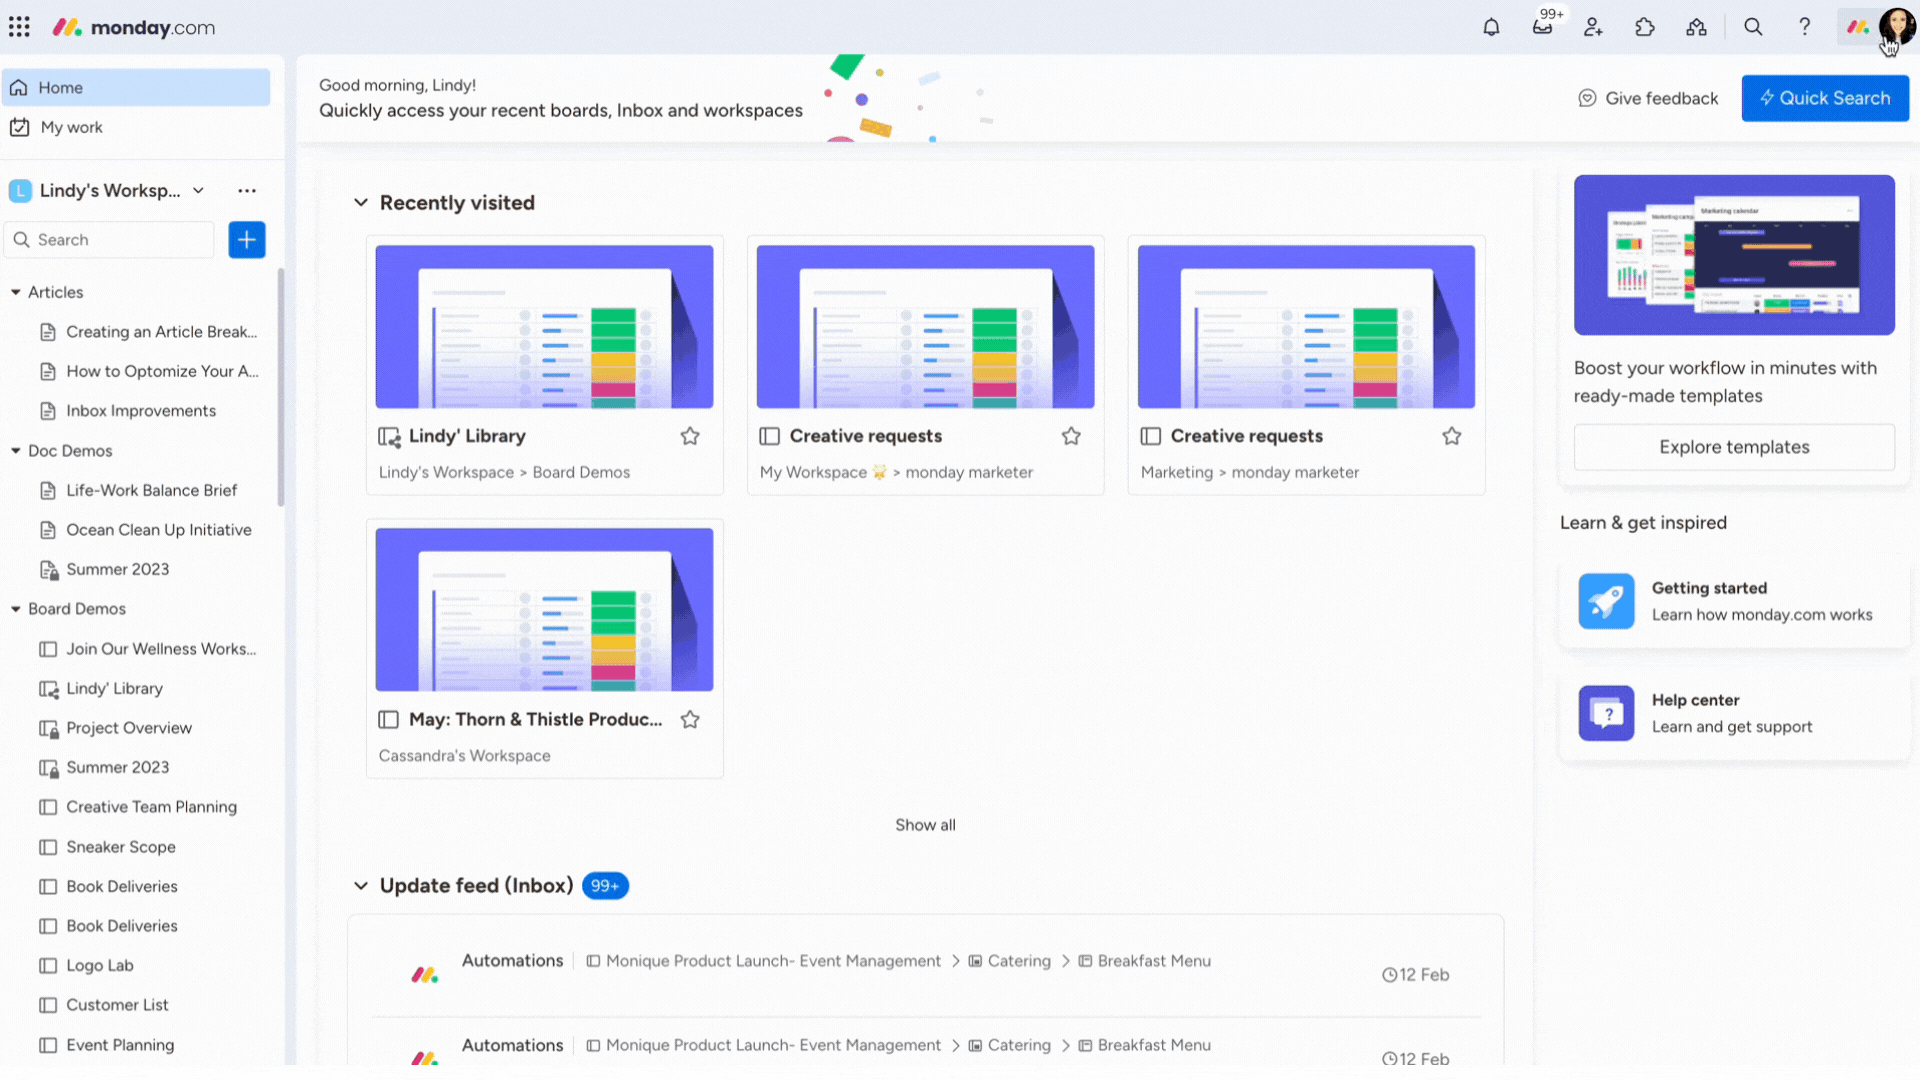The image size is (1920, 1080).
Task: Open the profile avatar icon
Action: click(1895, 26)
